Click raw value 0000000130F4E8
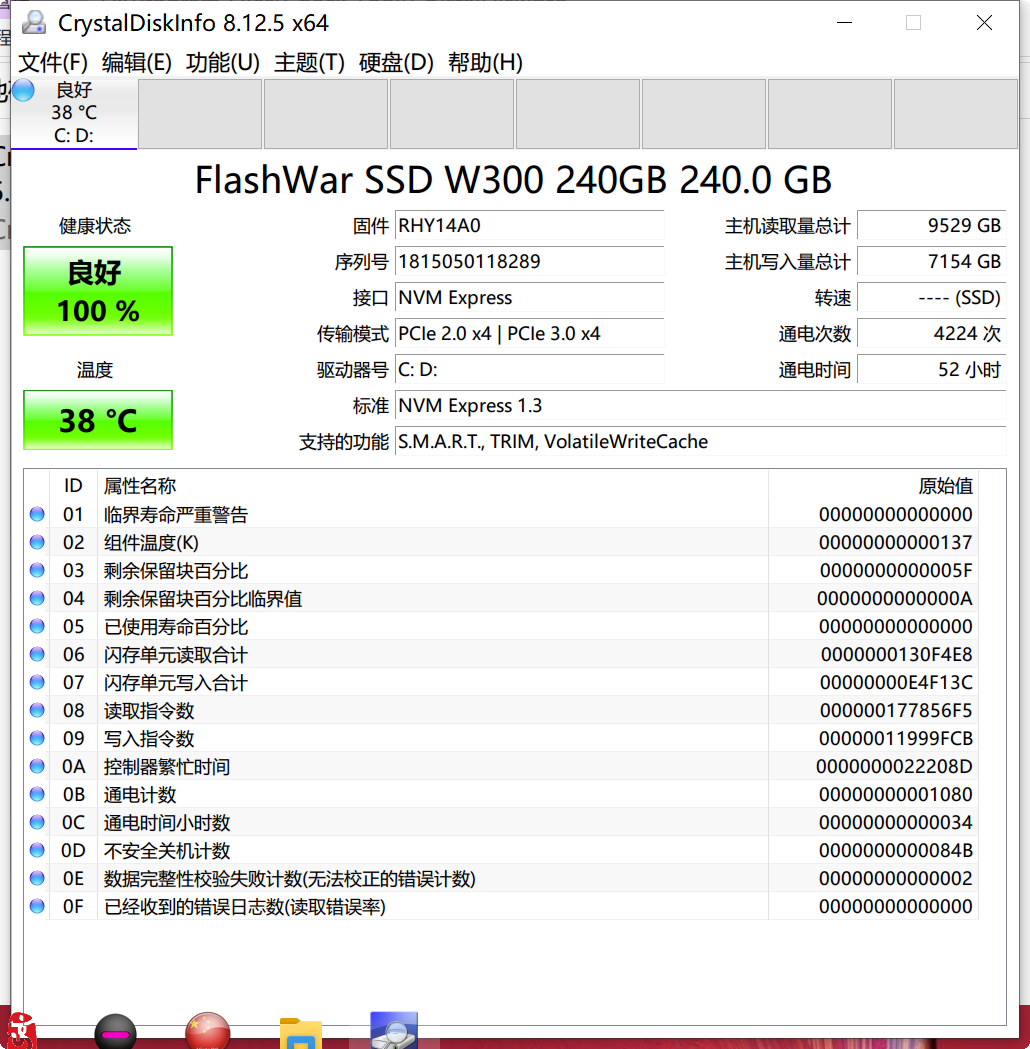 coord(896,654)
